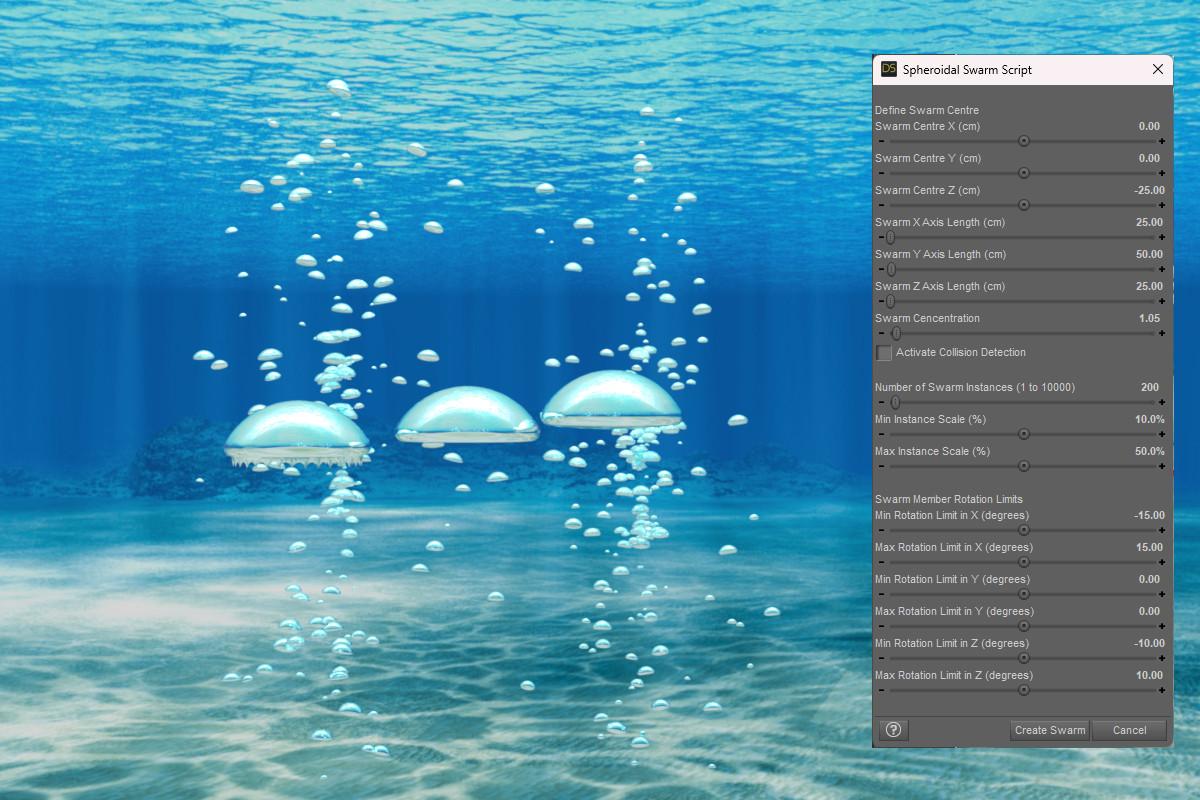Click the Swarm Cencentration slider handle

coord(896,333)
